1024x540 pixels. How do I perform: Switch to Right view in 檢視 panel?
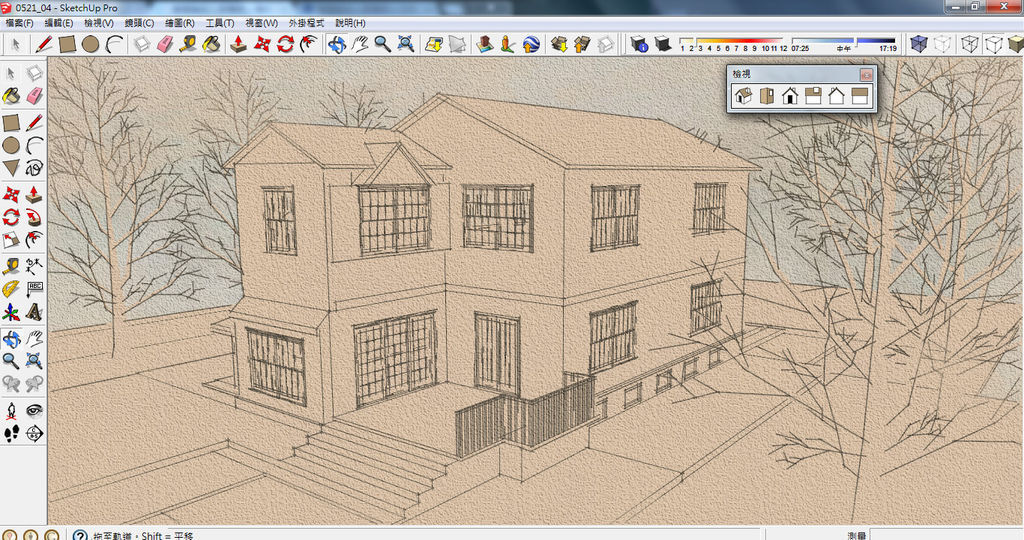point(813,97)
